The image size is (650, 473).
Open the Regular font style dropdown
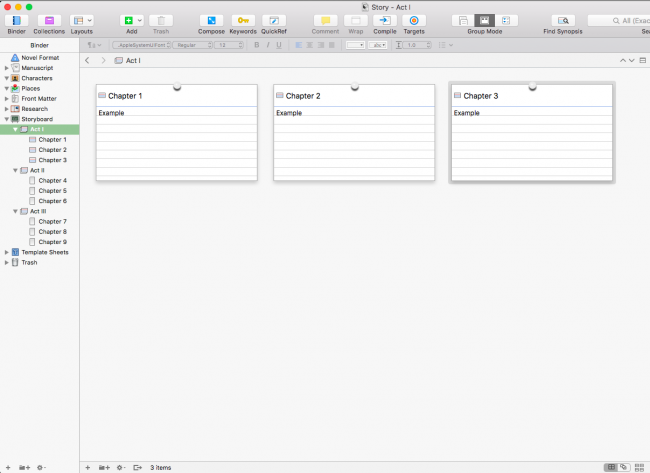pos(193,45)
